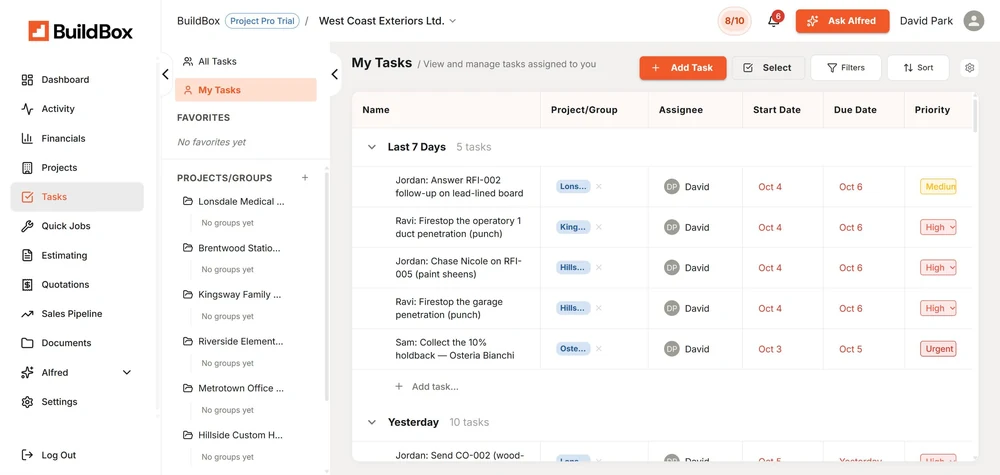This screenshot has width=1000, height=475.
Task: Open West Coast Exteriors Ltd. company dropdown
Action: click(388, 21)
